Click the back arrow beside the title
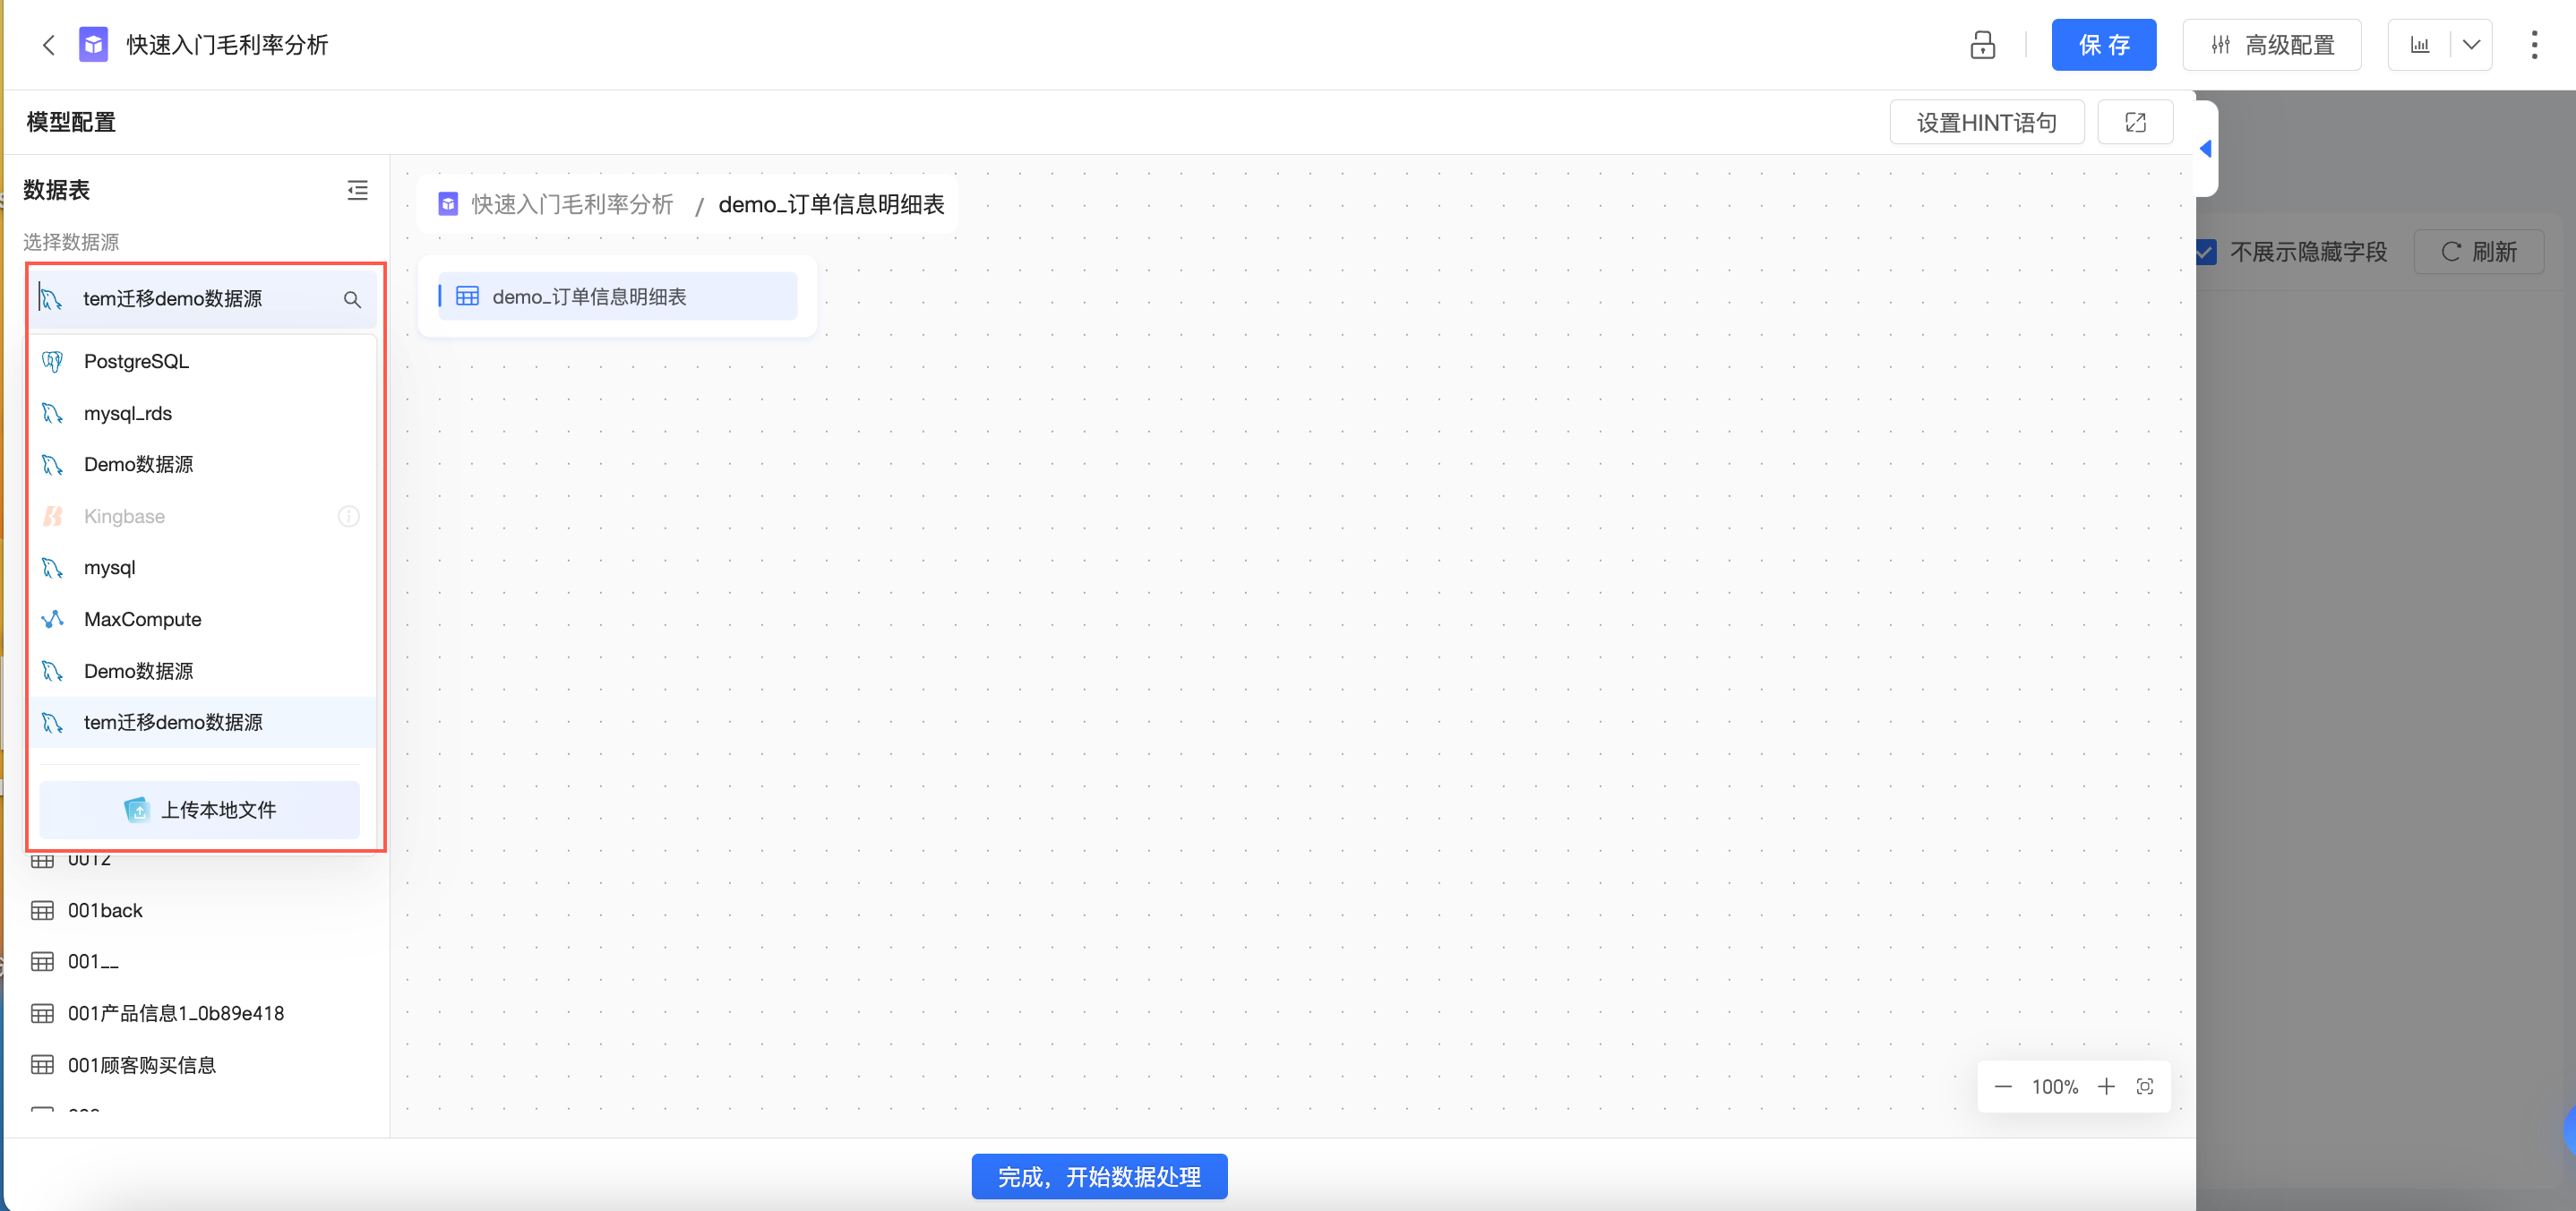Viewport: 2576px width, 1211px height. (48, 45)
